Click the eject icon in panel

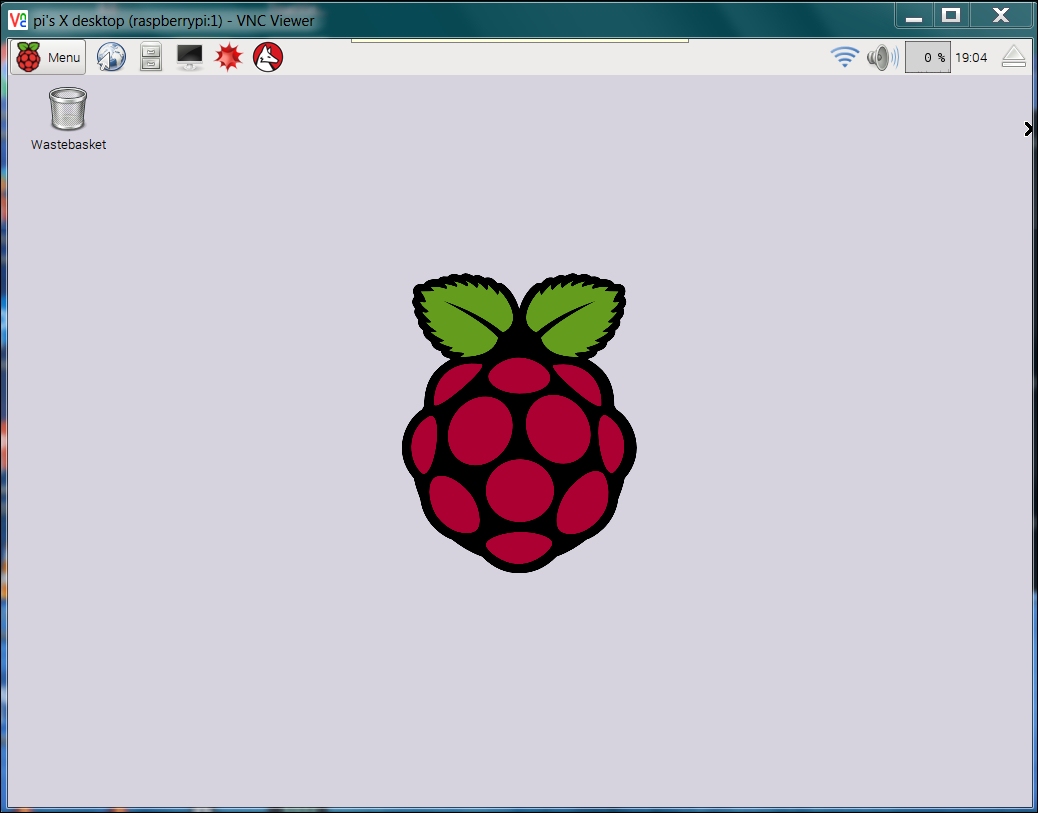[1014, 57]
